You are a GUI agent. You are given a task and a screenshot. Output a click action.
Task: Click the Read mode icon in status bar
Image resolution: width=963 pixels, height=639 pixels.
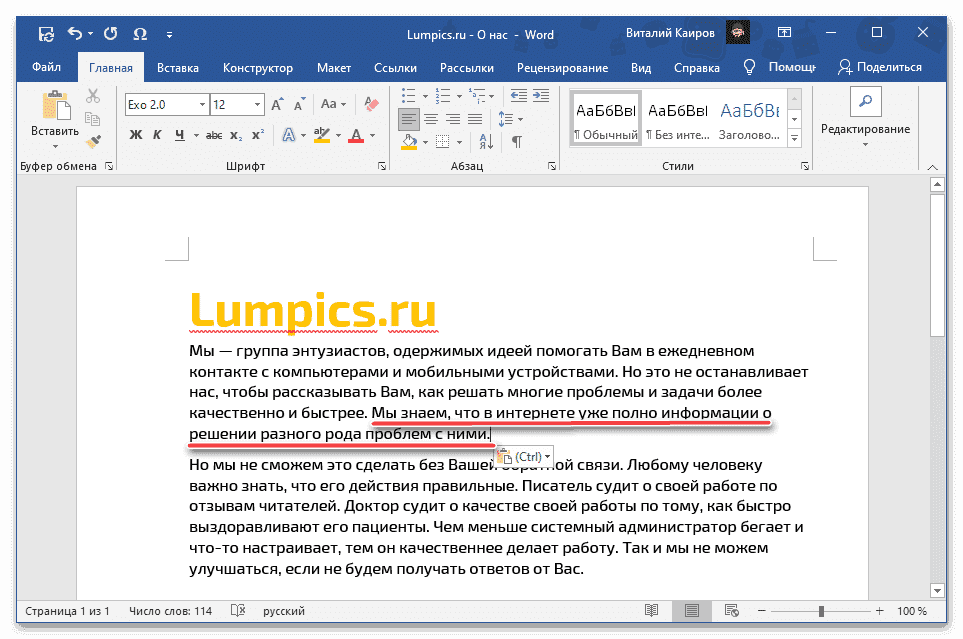(x=652, y=610)
